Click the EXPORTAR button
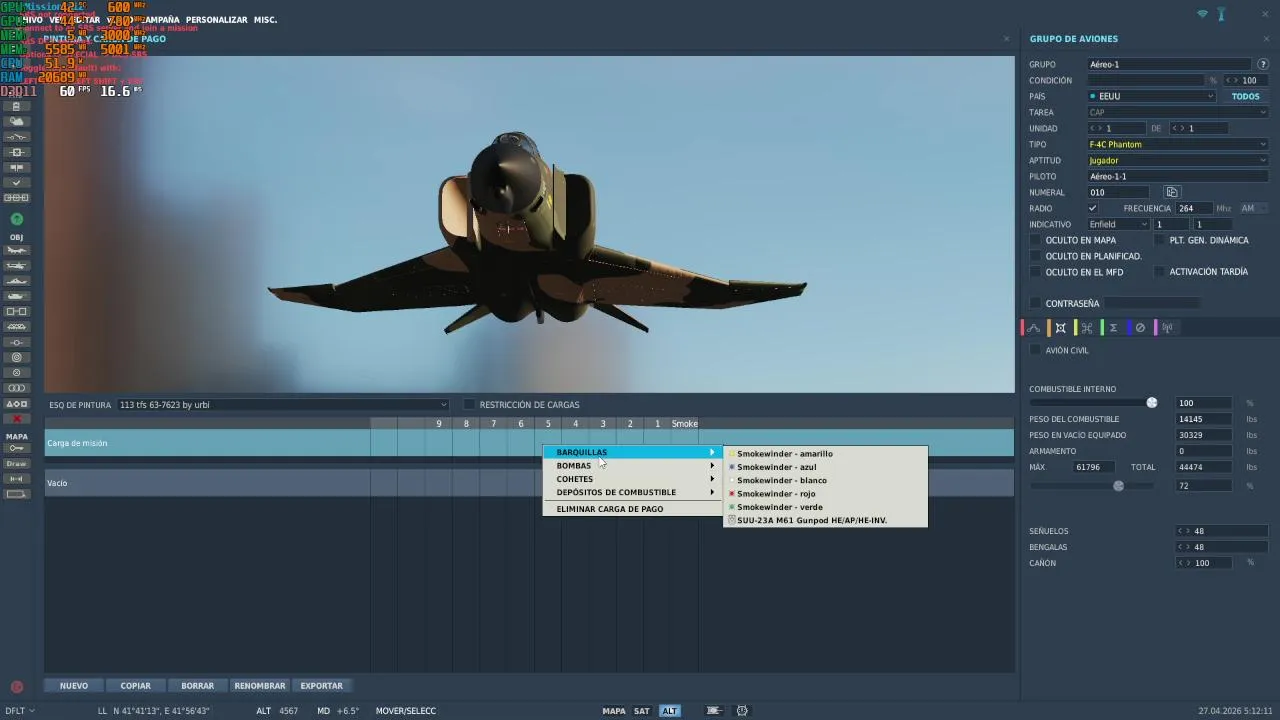1280x720 pixels. 322,686
